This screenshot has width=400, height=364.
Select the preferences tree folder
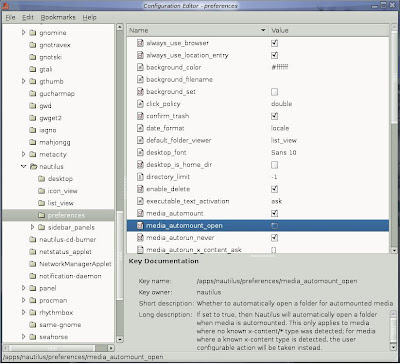point(59,215)
